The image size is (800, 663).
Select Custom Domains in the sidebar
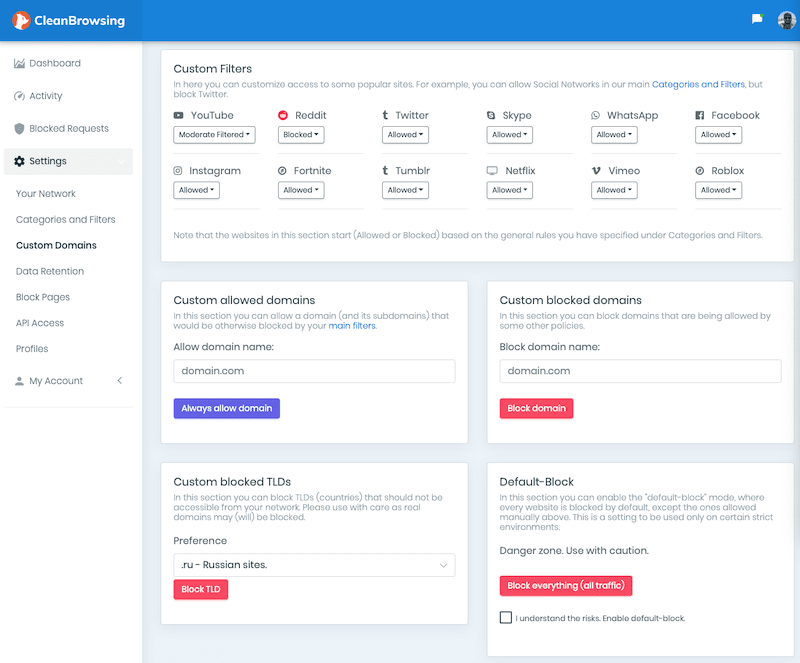tap(56, 245)
